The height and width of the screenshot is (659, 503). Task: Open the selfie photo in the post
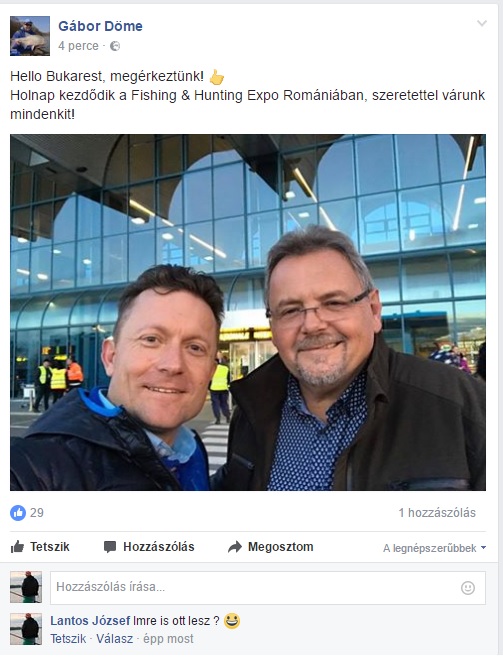[248, 312]
